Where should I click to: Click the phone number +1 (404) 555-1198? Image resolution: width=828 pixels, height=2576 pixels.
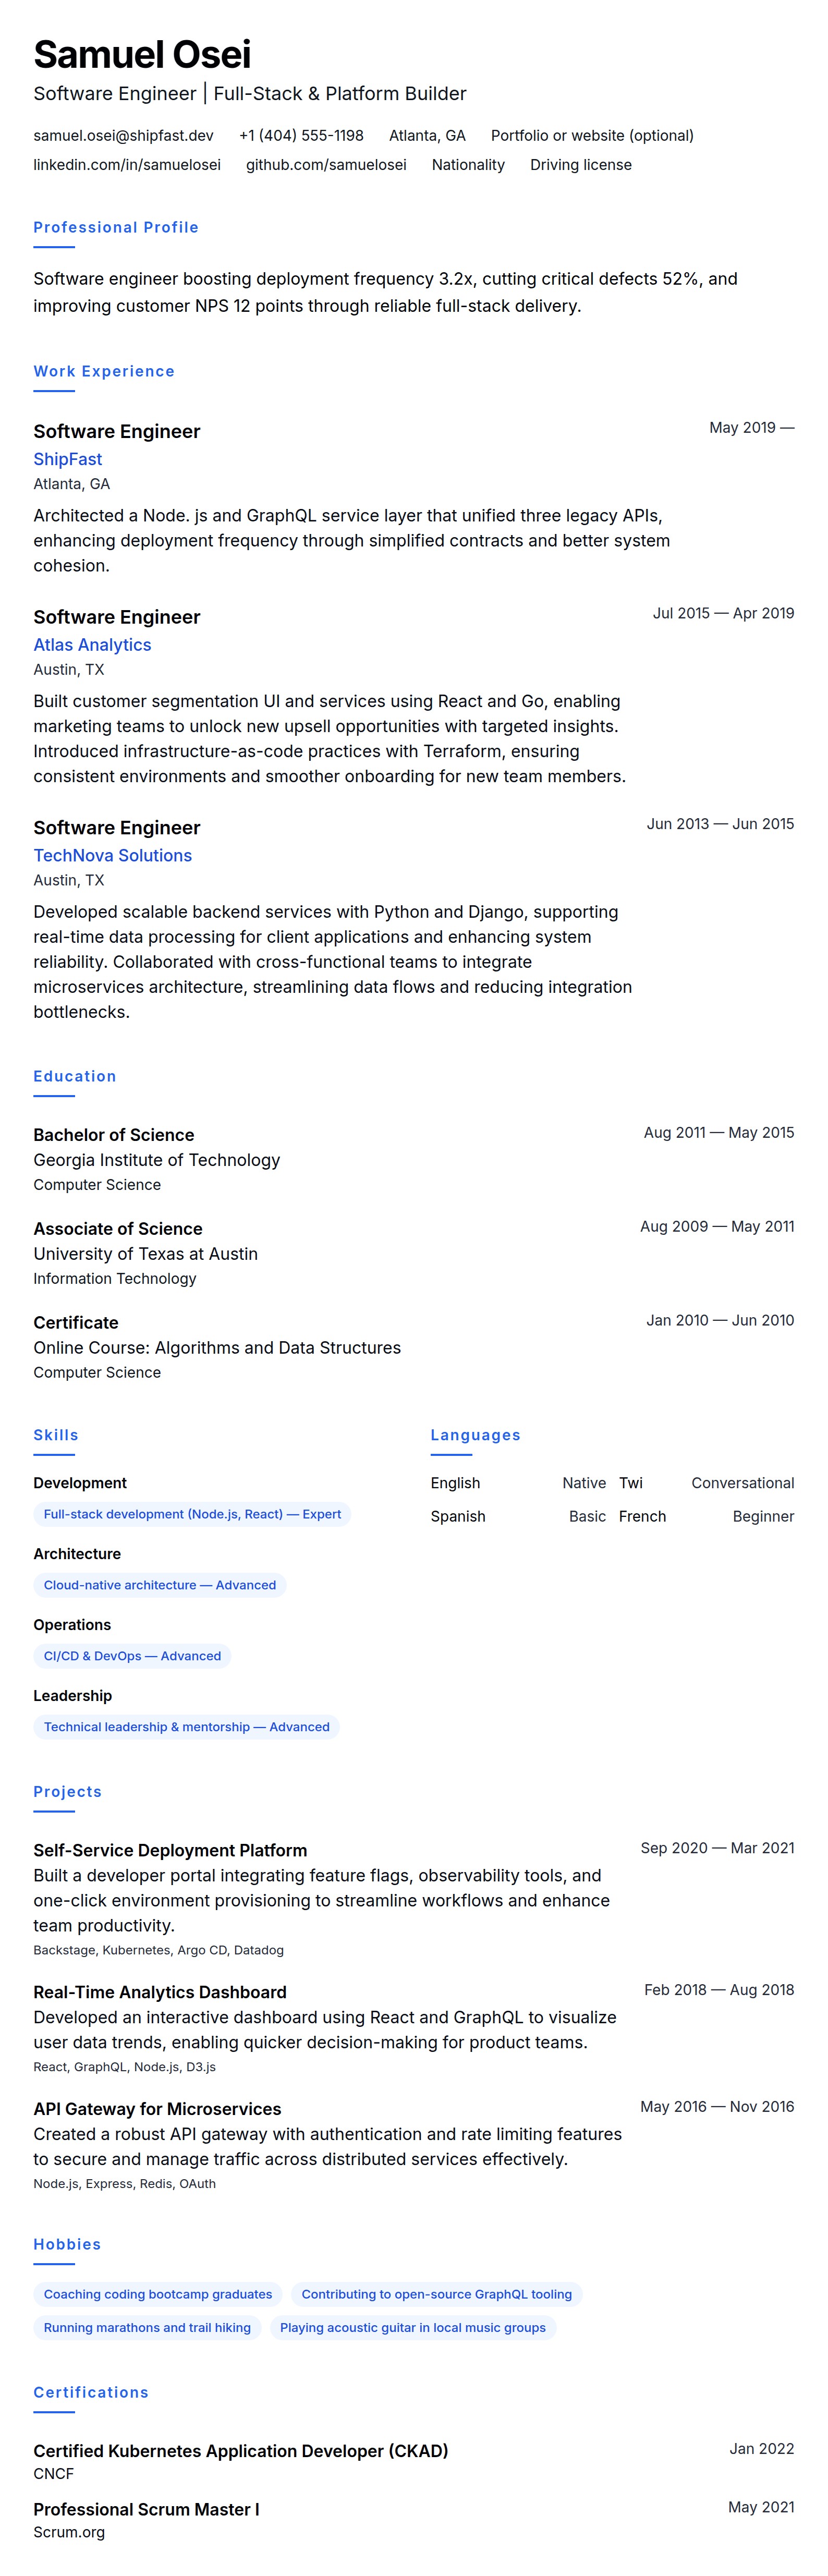[301, 136]
